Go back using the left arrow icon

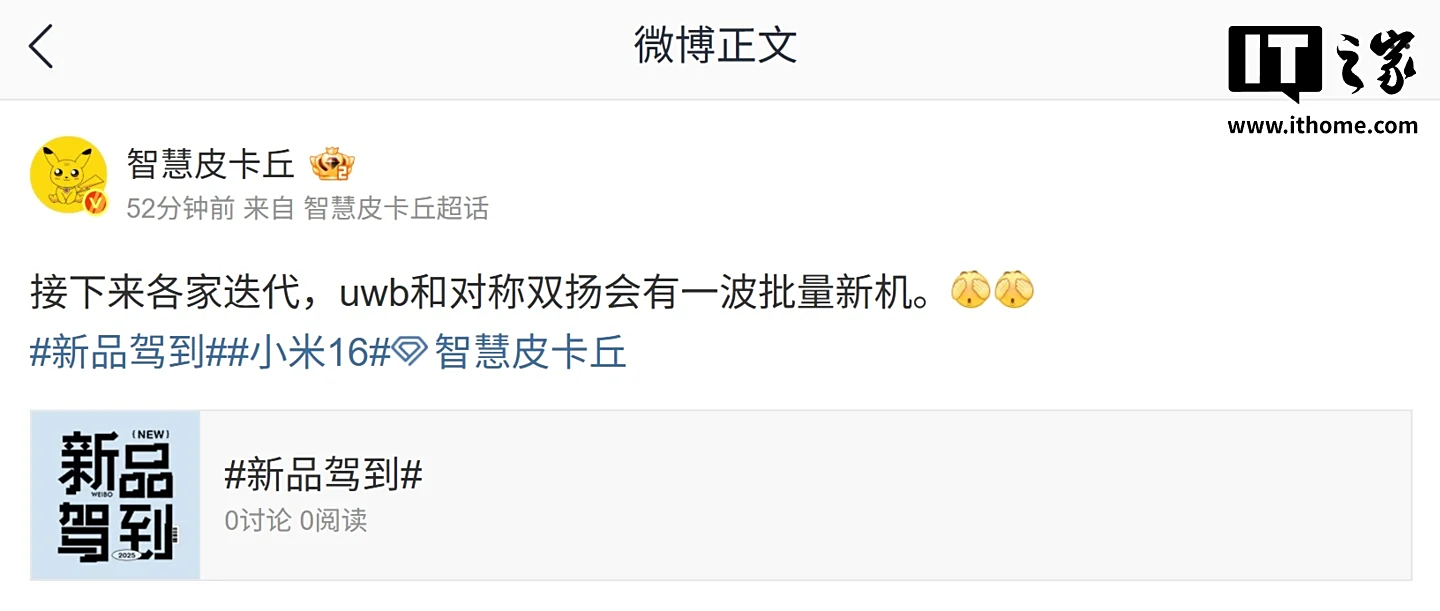click(x=40, y=47)
